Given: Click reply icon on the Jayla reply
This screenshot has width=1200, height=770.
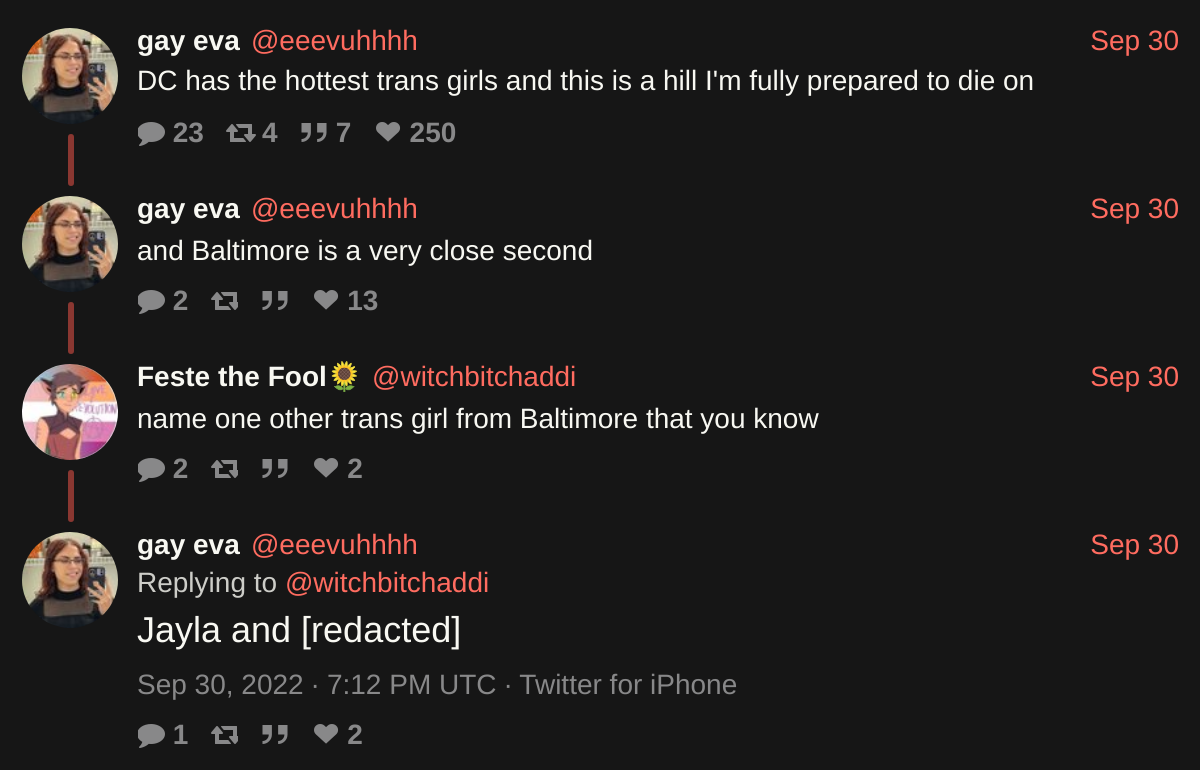Looking at the screenshot, I should tap(151, 735).
